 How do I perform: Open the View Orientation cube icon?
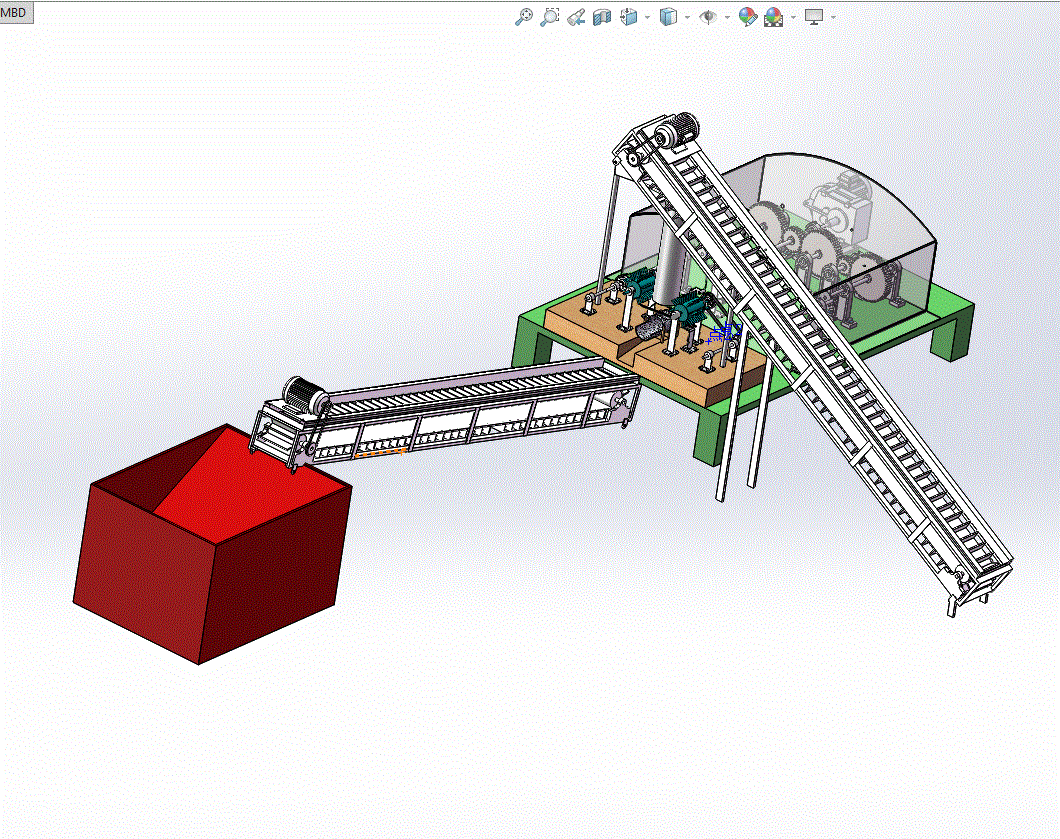coord(629,17)
